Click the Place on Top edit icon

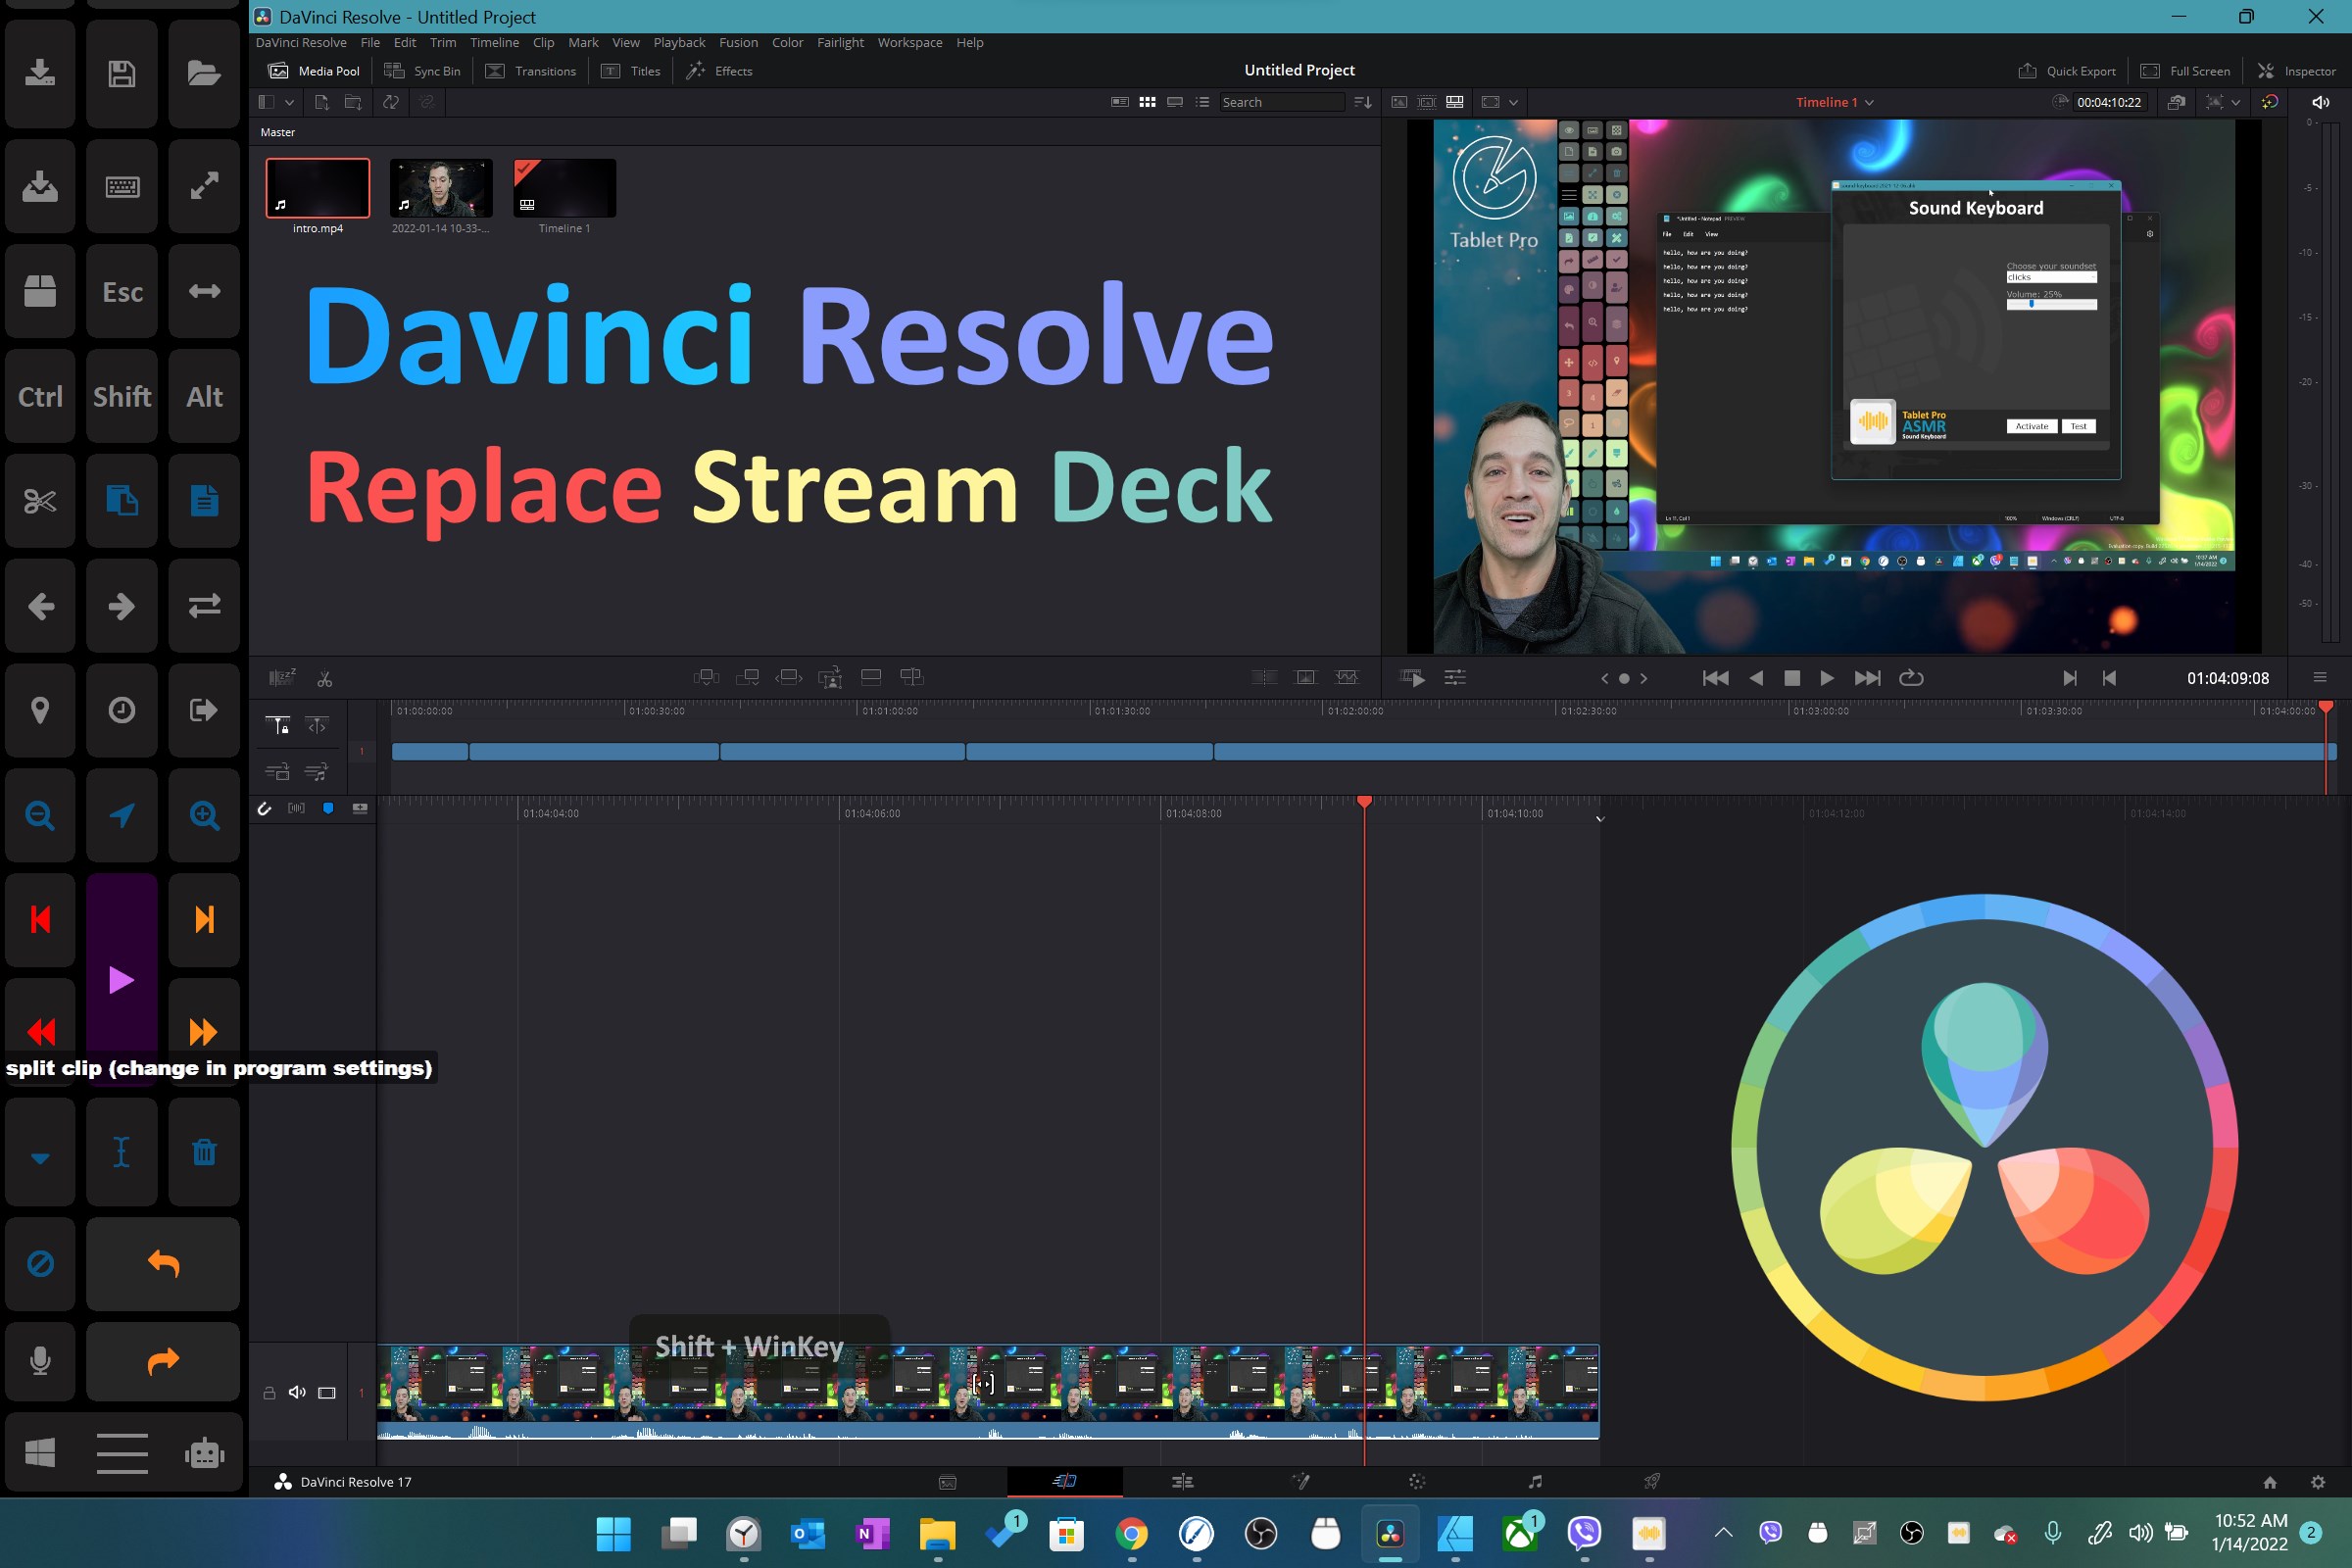(871, 677)
